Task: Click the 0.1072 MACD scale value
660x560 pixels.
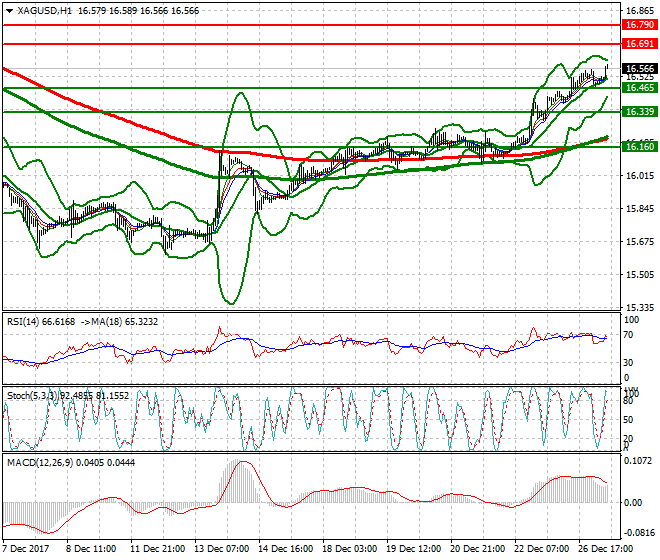Action: [638, 461]
